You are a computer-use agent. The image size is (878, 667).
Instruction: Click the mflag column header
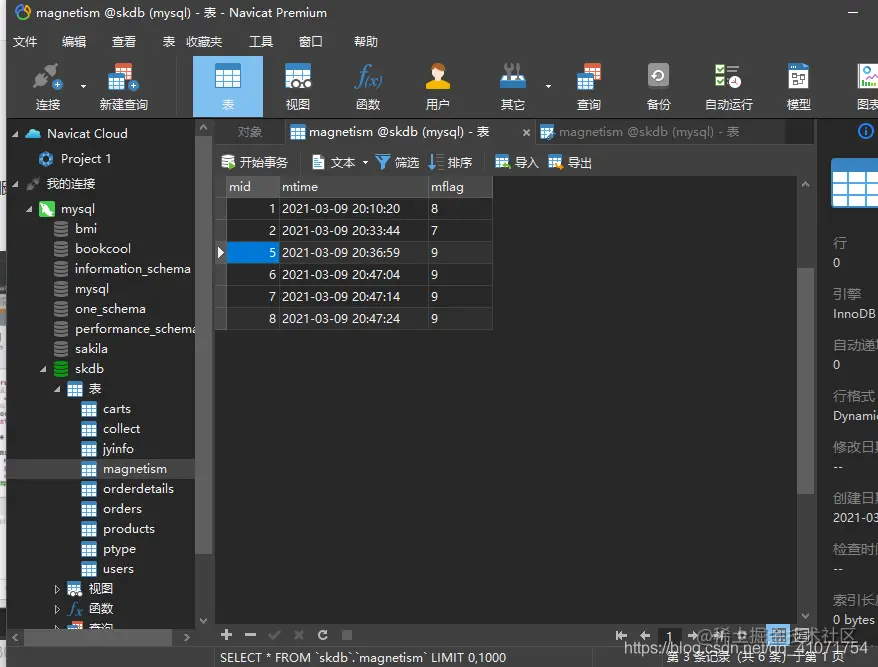(460, 187)
